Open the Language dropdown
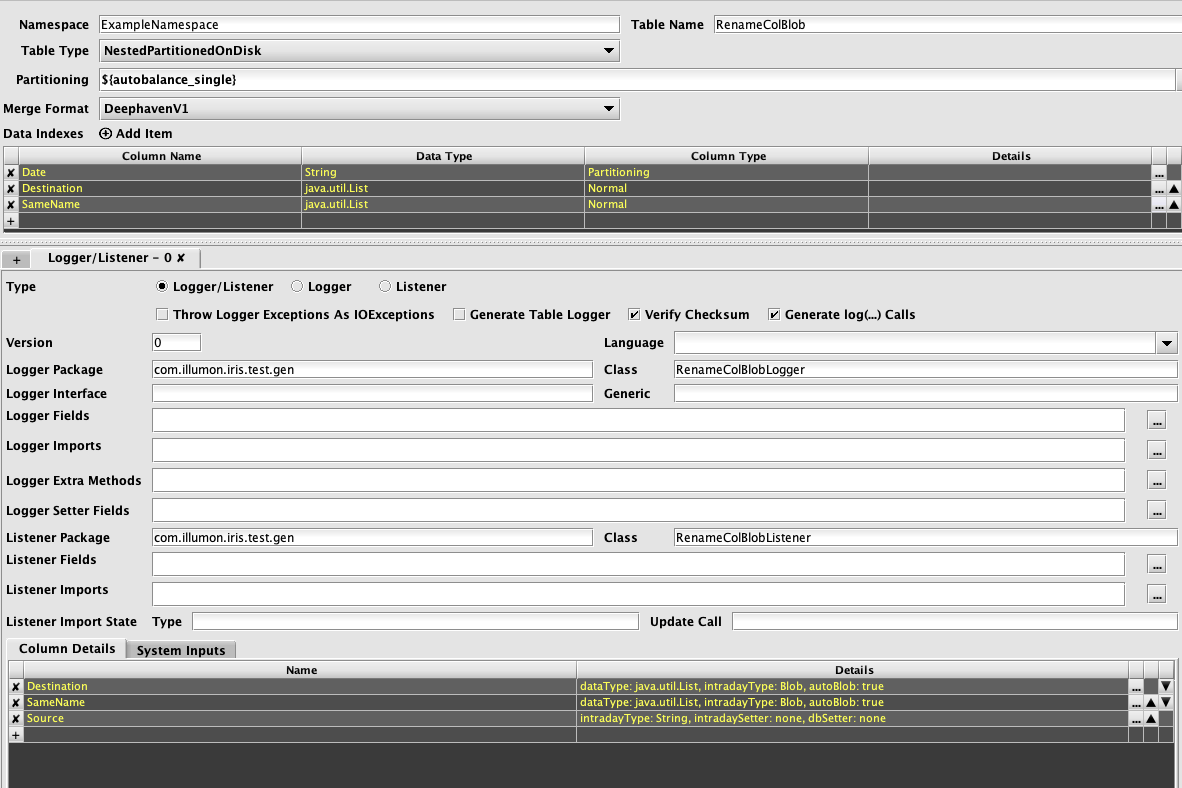Viewport: 1182px width, 788px height. pos(1166,343)
